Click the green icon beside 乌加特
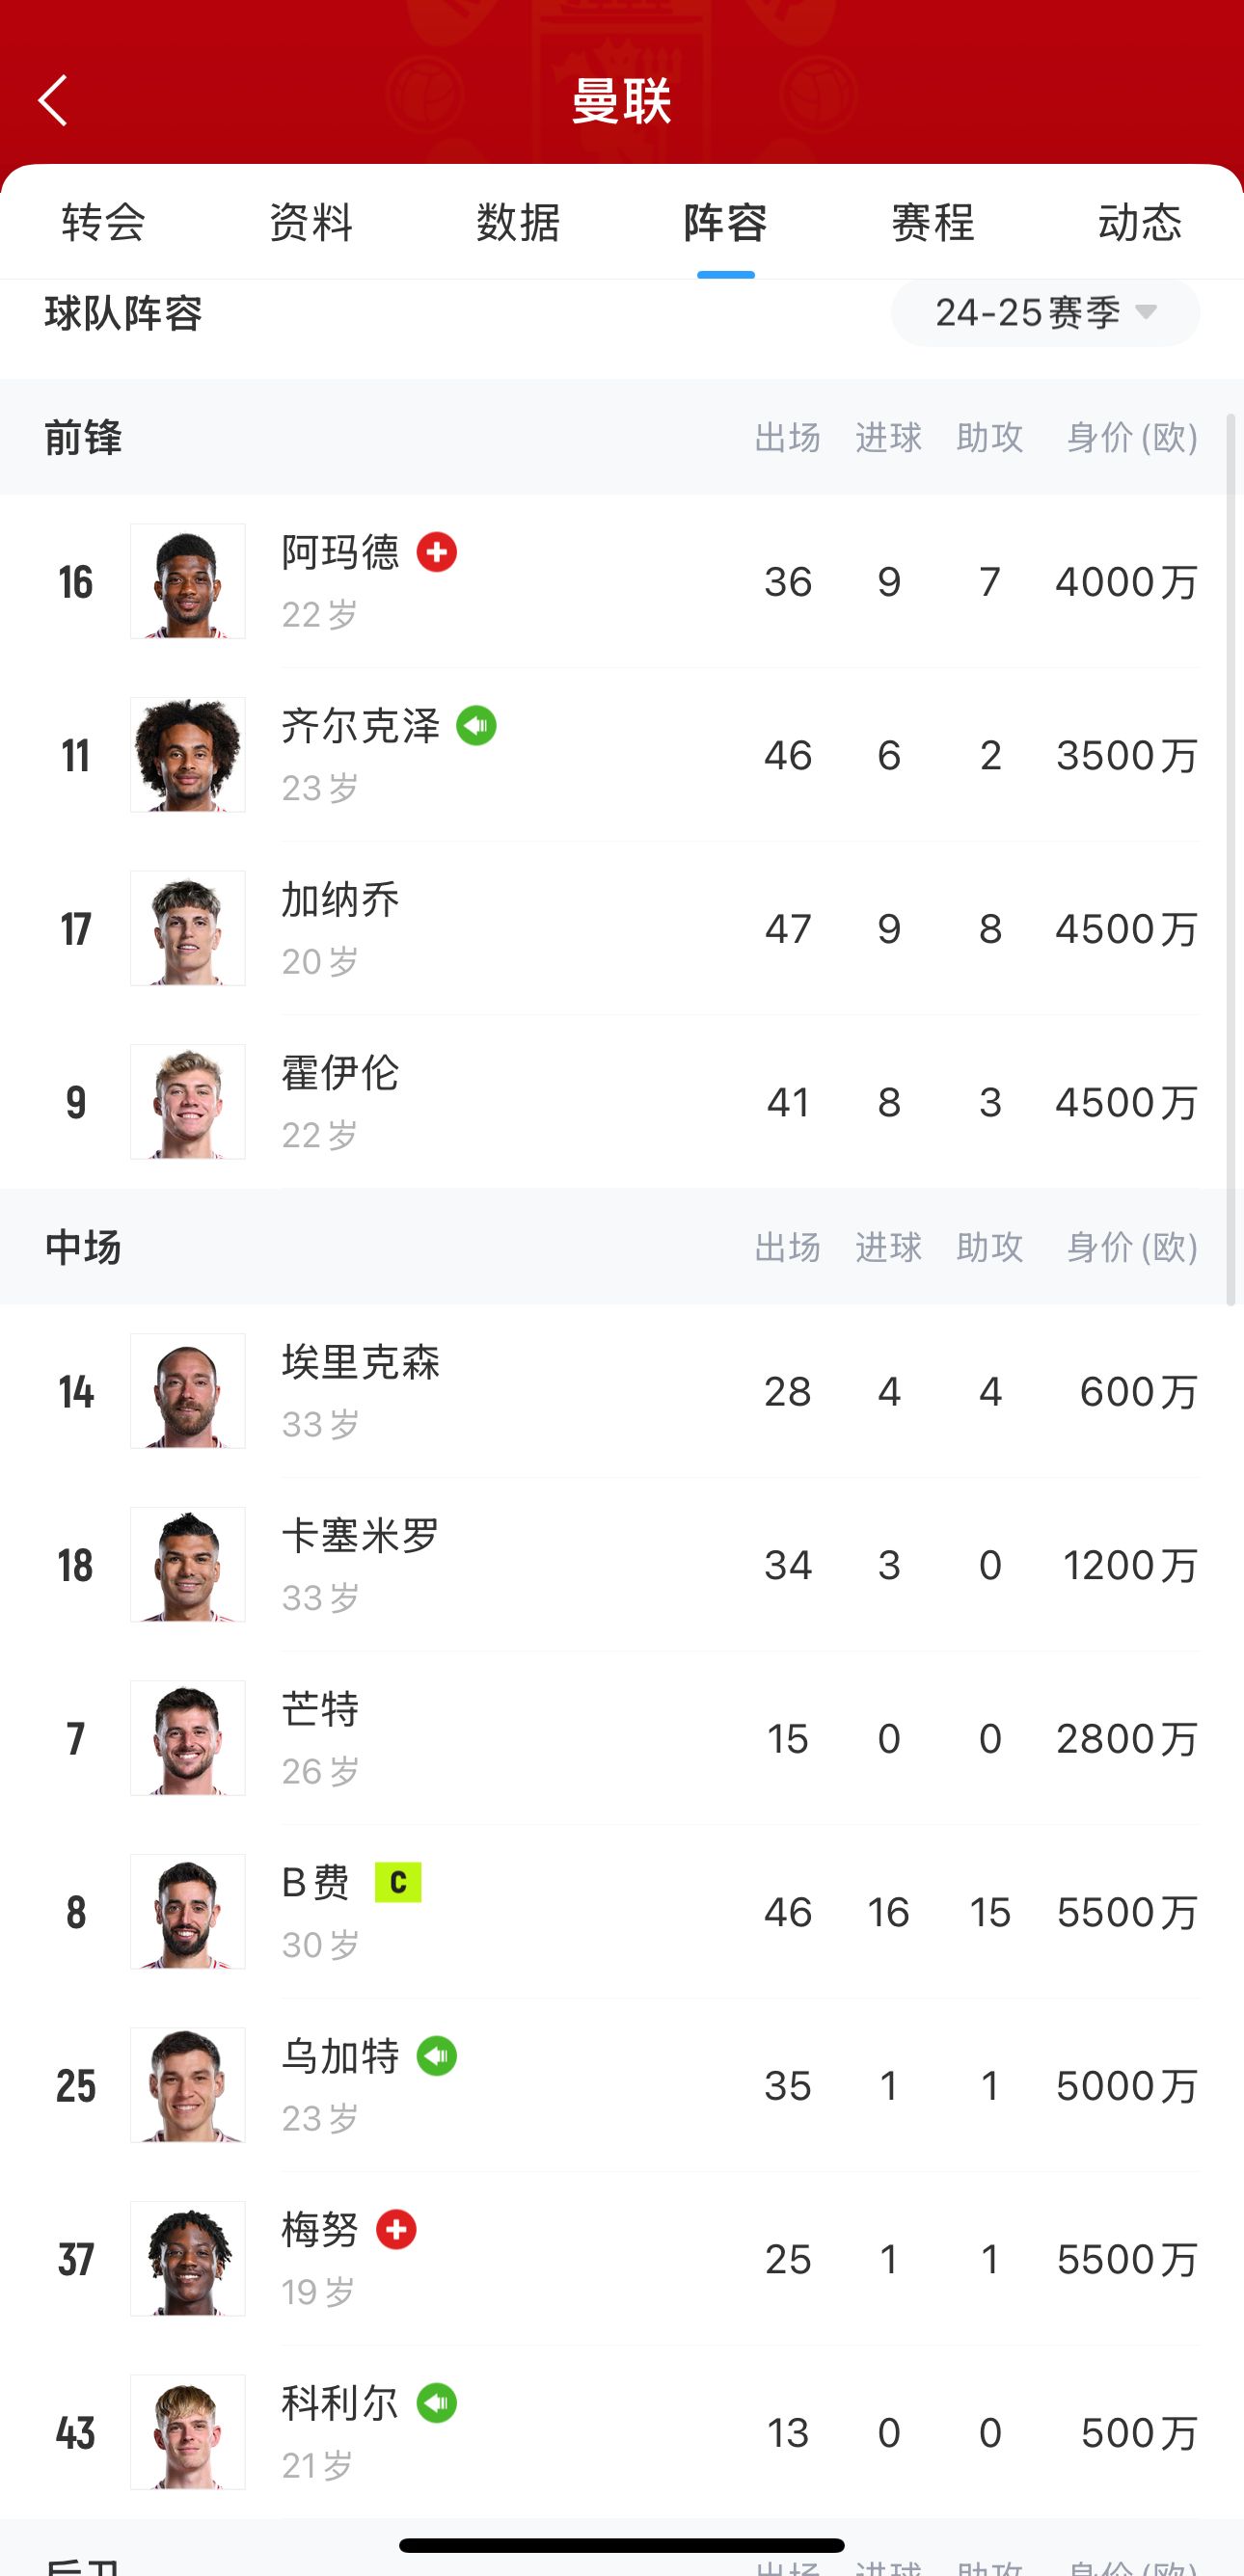This screenshot has height=2576, width=1244. [437, 2056]
